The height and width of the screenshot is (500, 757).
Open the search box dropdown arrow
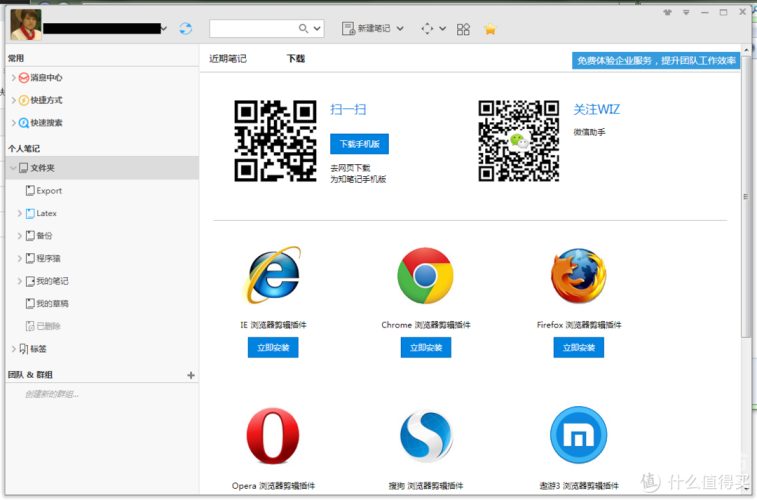pyautogui.click(x=318, y=29)
